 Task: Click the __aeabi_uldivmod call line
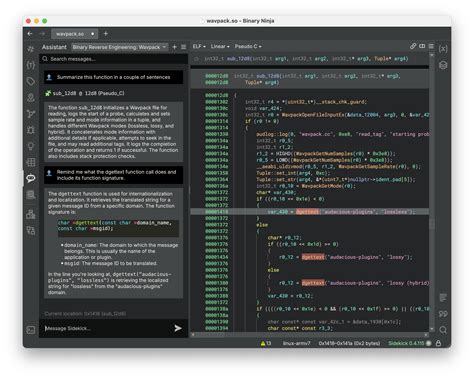pos(338,167)
